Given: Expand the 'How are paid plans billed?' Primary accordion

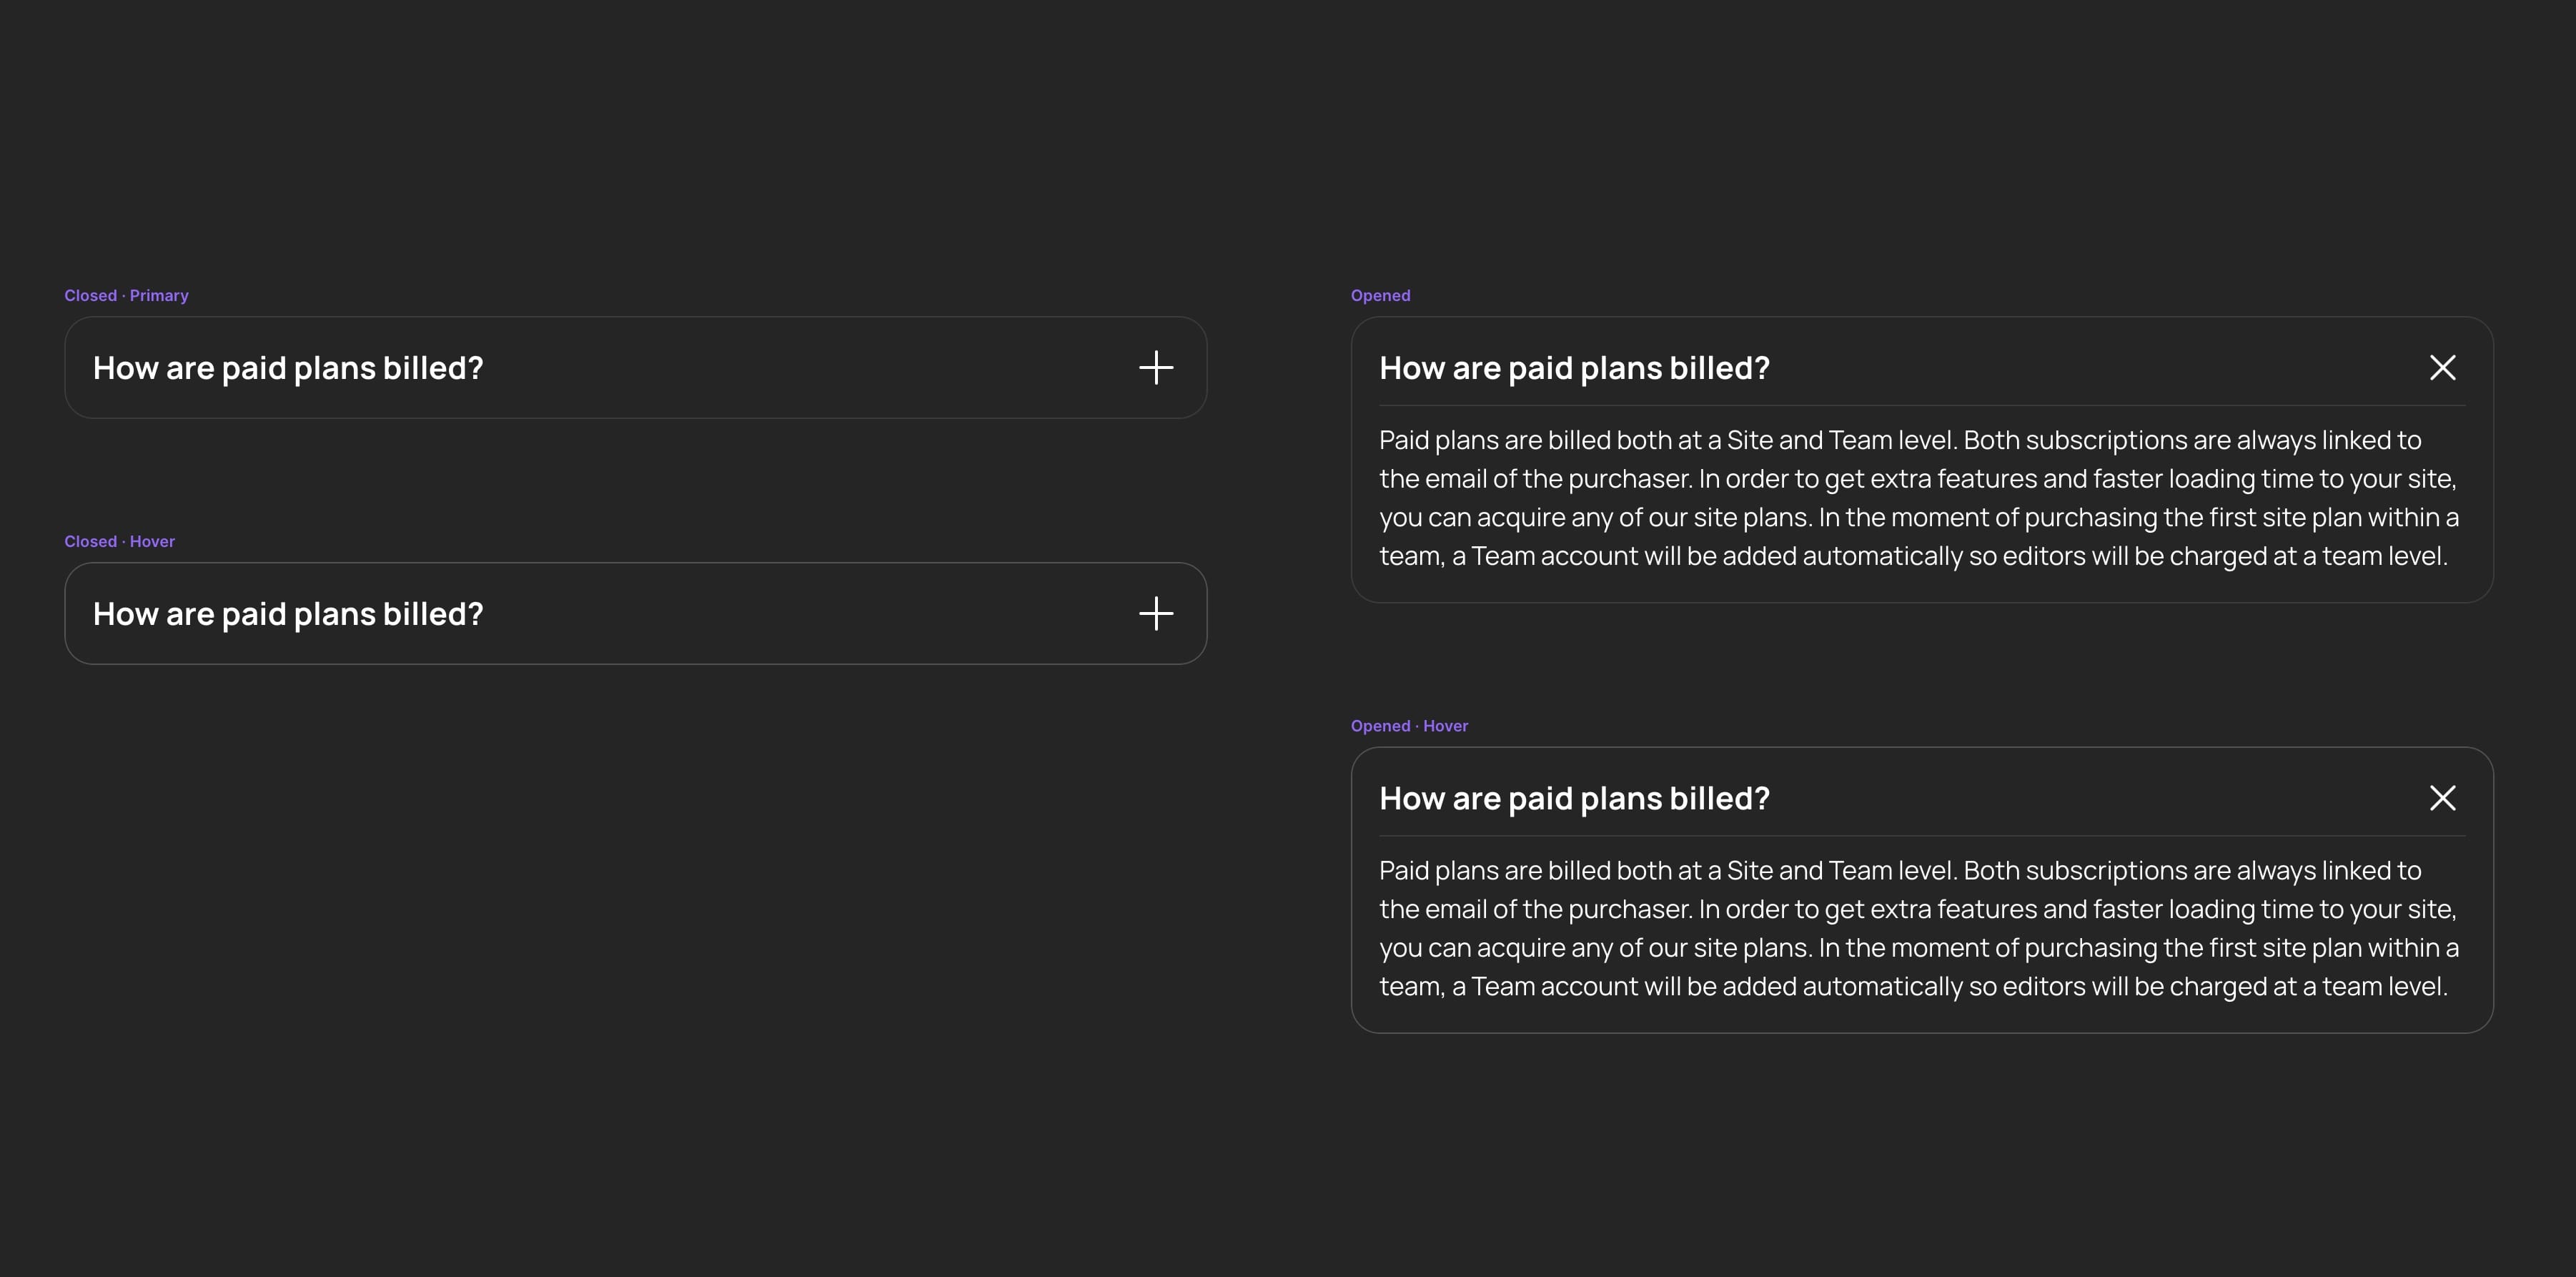Looking at the screenshot, I should (x=635, y=367).
